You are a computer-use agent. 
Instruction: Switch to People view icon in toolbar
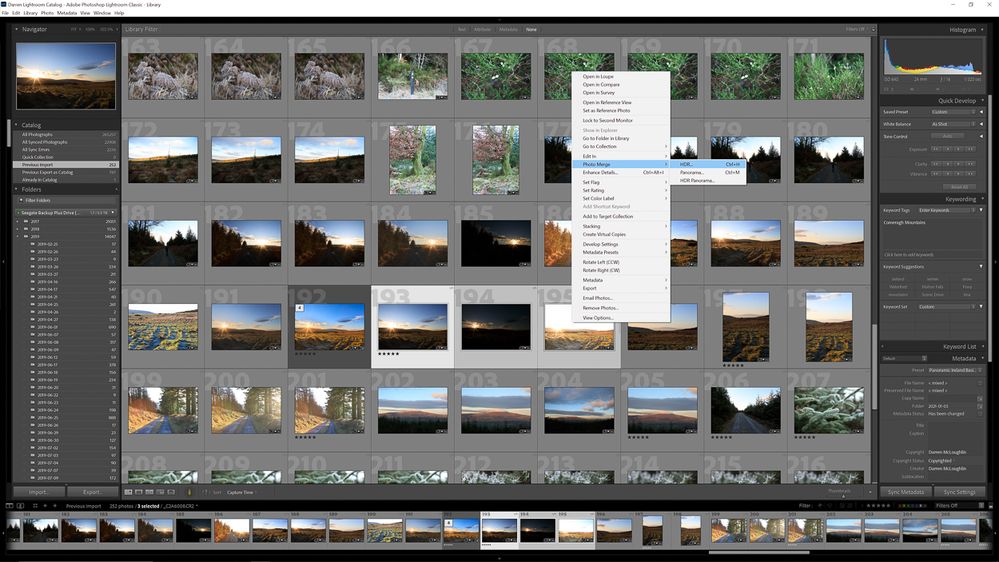[x=171, y=492]
